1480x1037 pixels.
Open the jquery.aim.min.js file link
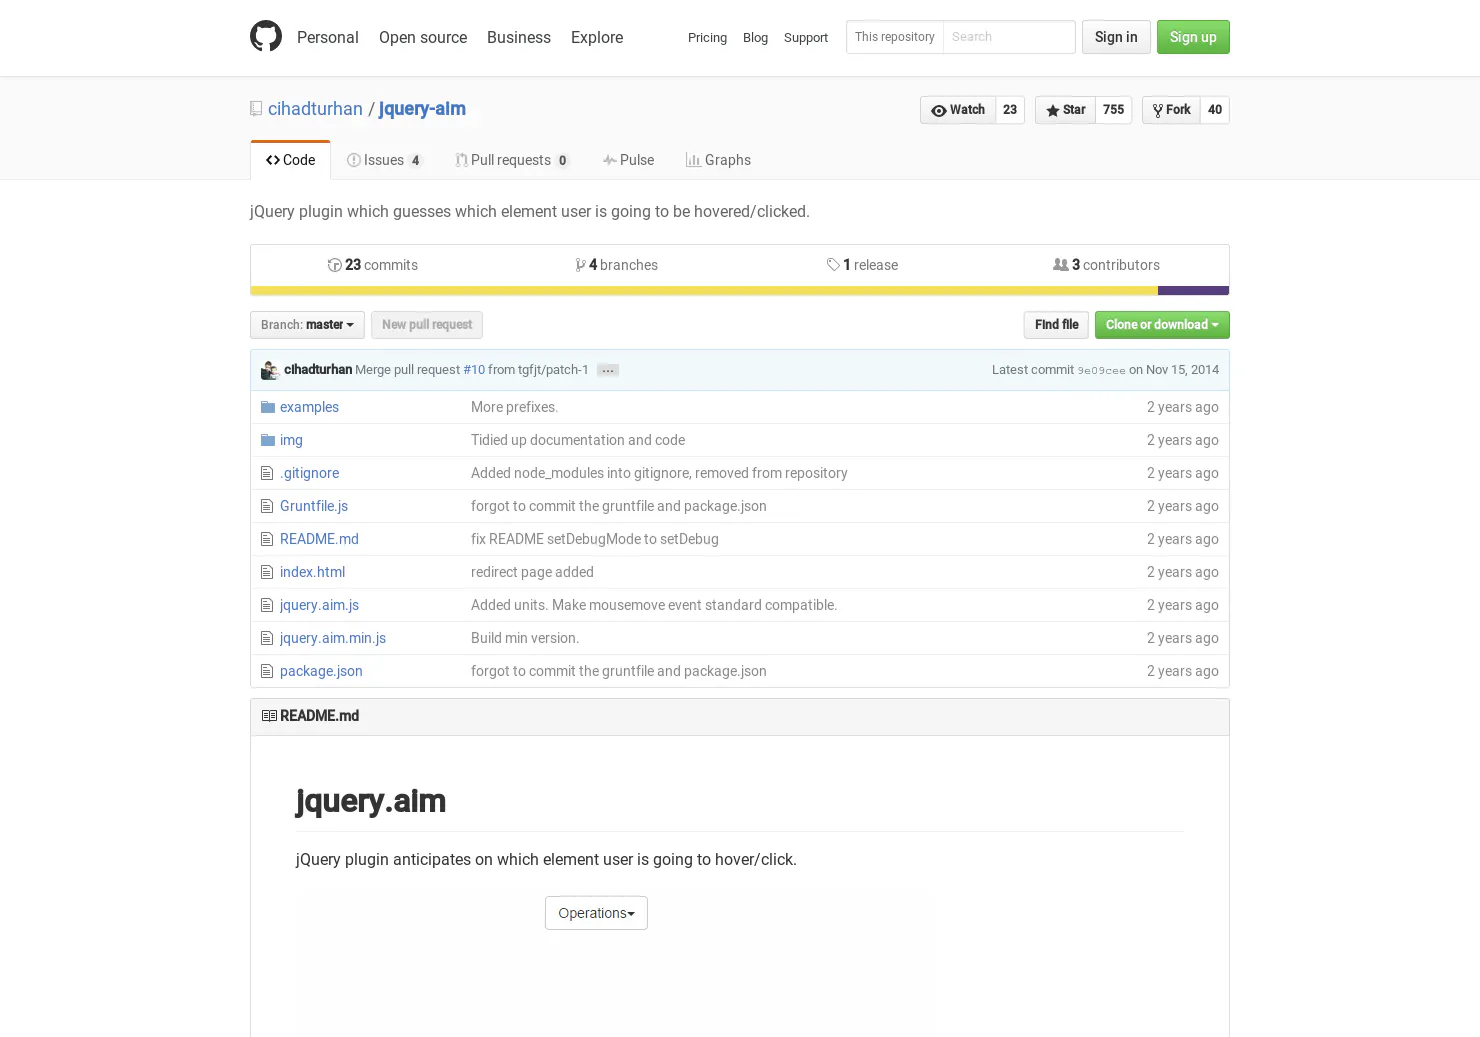333,638
